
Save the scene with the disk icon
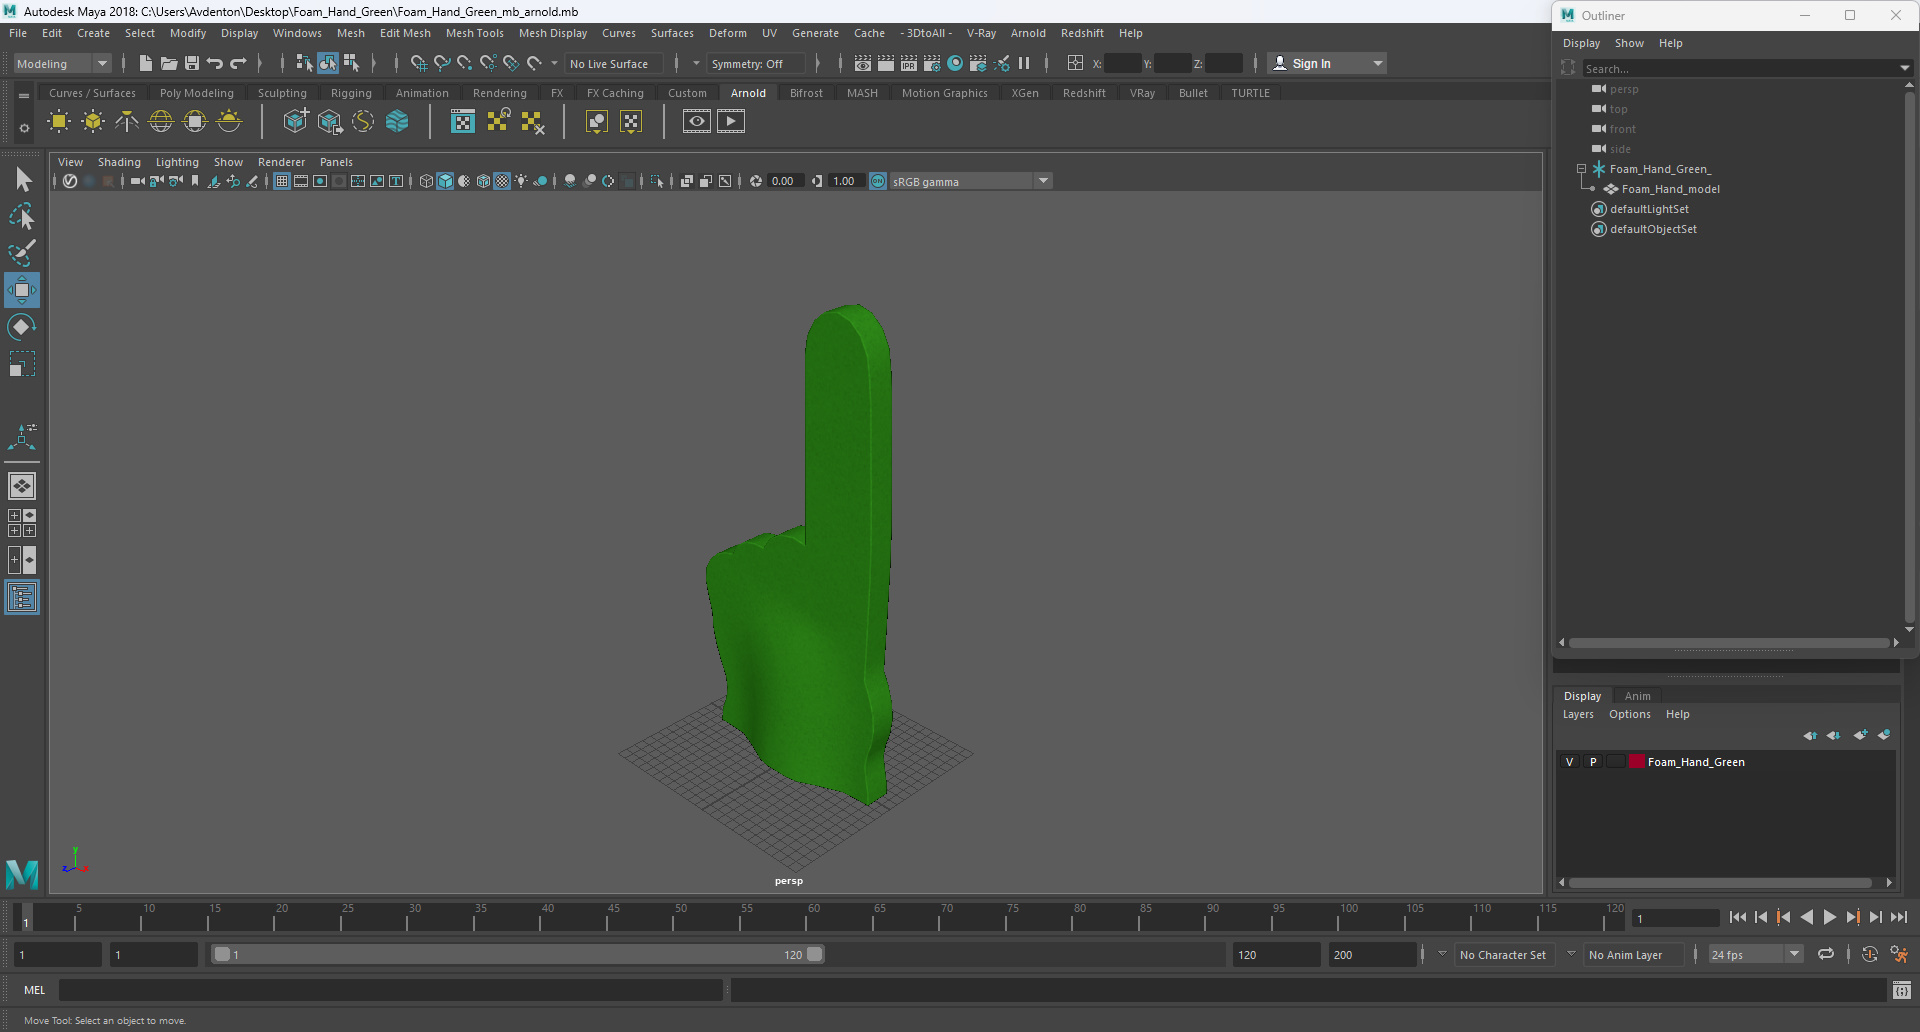192,63
